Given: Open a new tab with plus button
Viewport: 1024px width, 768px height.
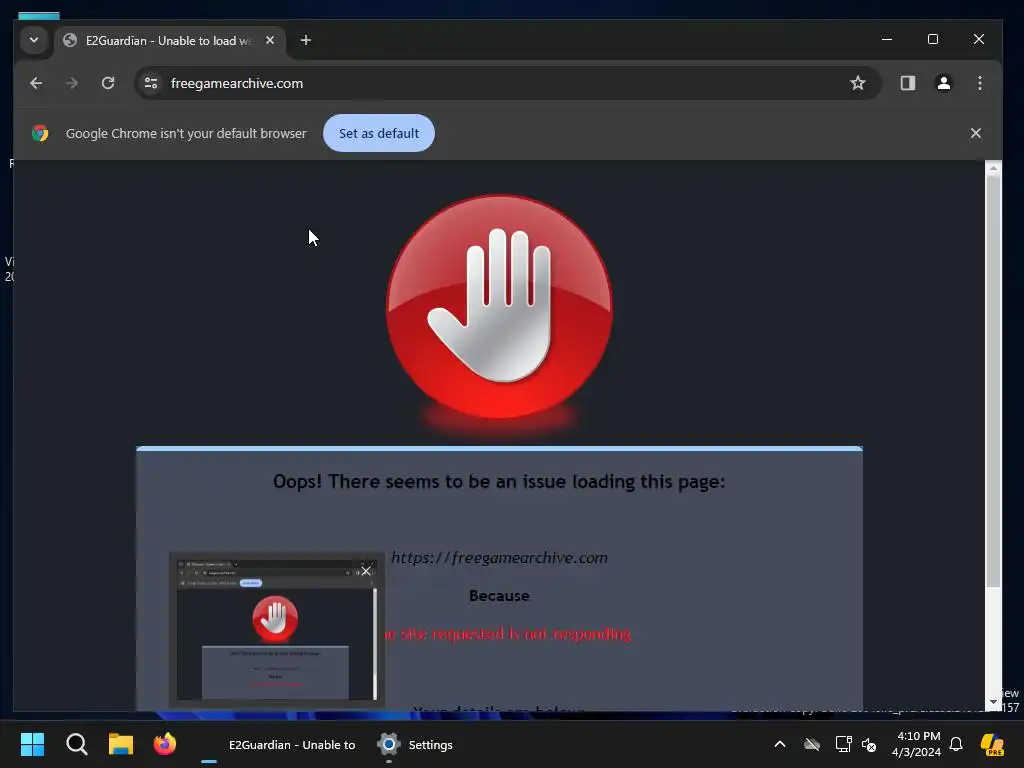Looking at the screenshot, I should click(306, 40).
